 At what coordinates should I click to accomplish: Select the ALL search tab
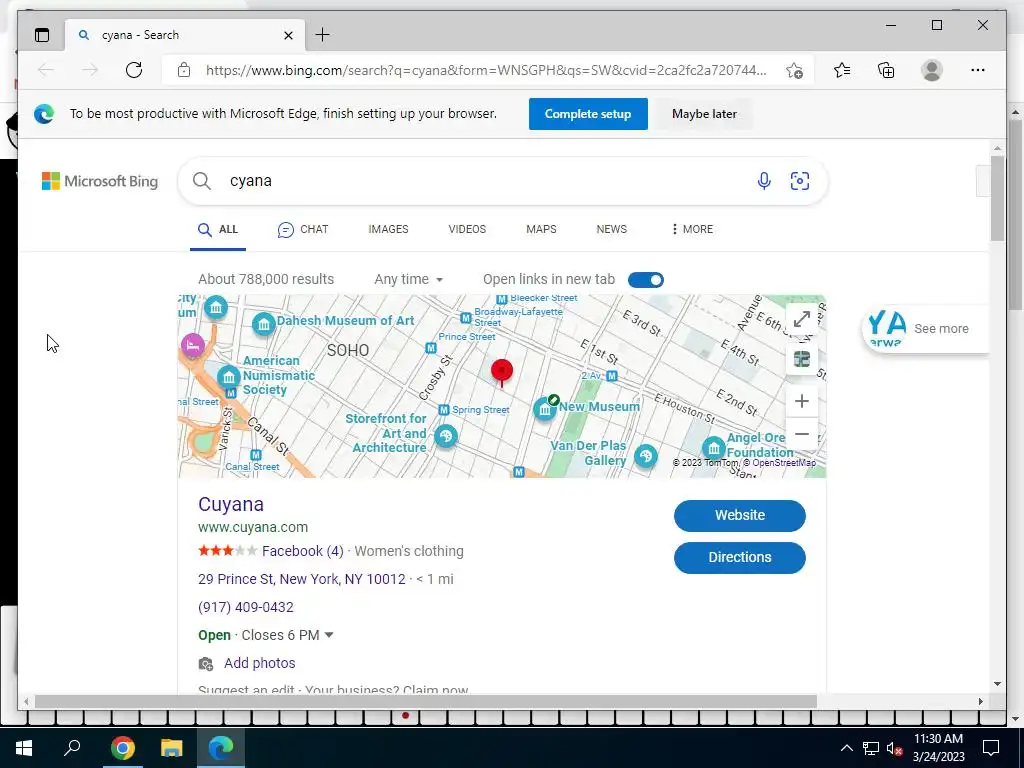point(218,229)
